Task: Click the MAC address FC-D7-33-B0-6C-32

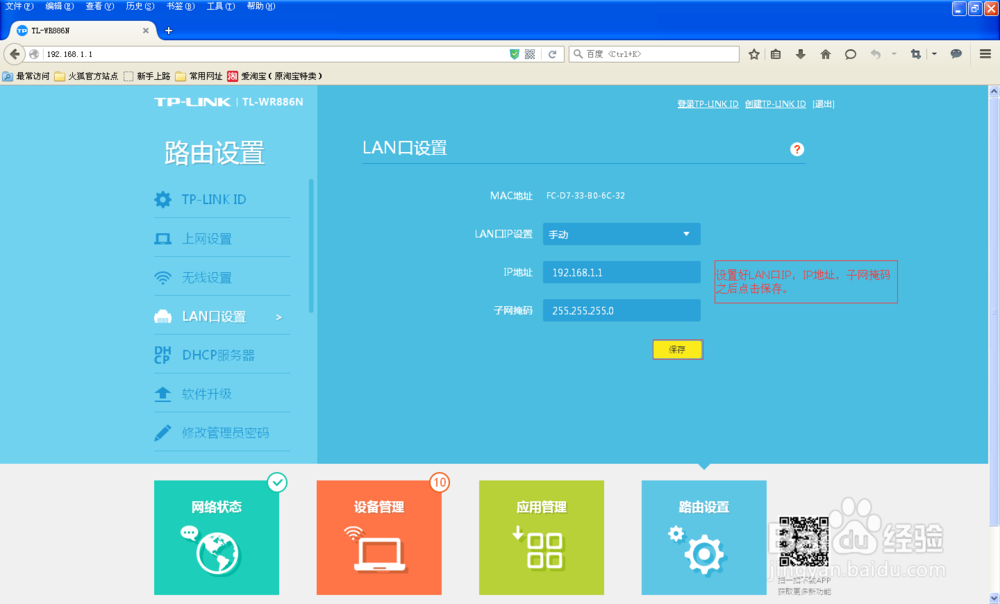Action: [585, 196]
